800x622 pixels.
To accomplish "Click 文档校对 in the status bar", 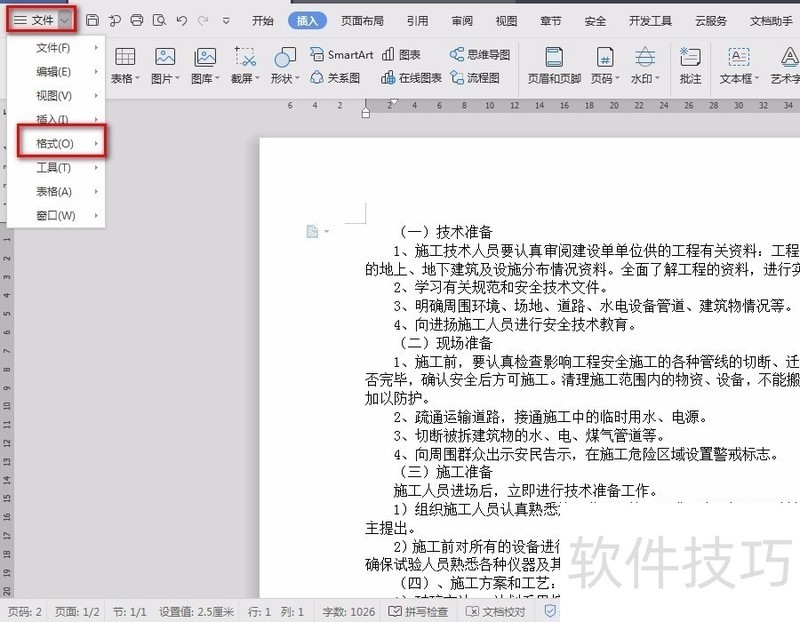I will [x=495, y=611].
